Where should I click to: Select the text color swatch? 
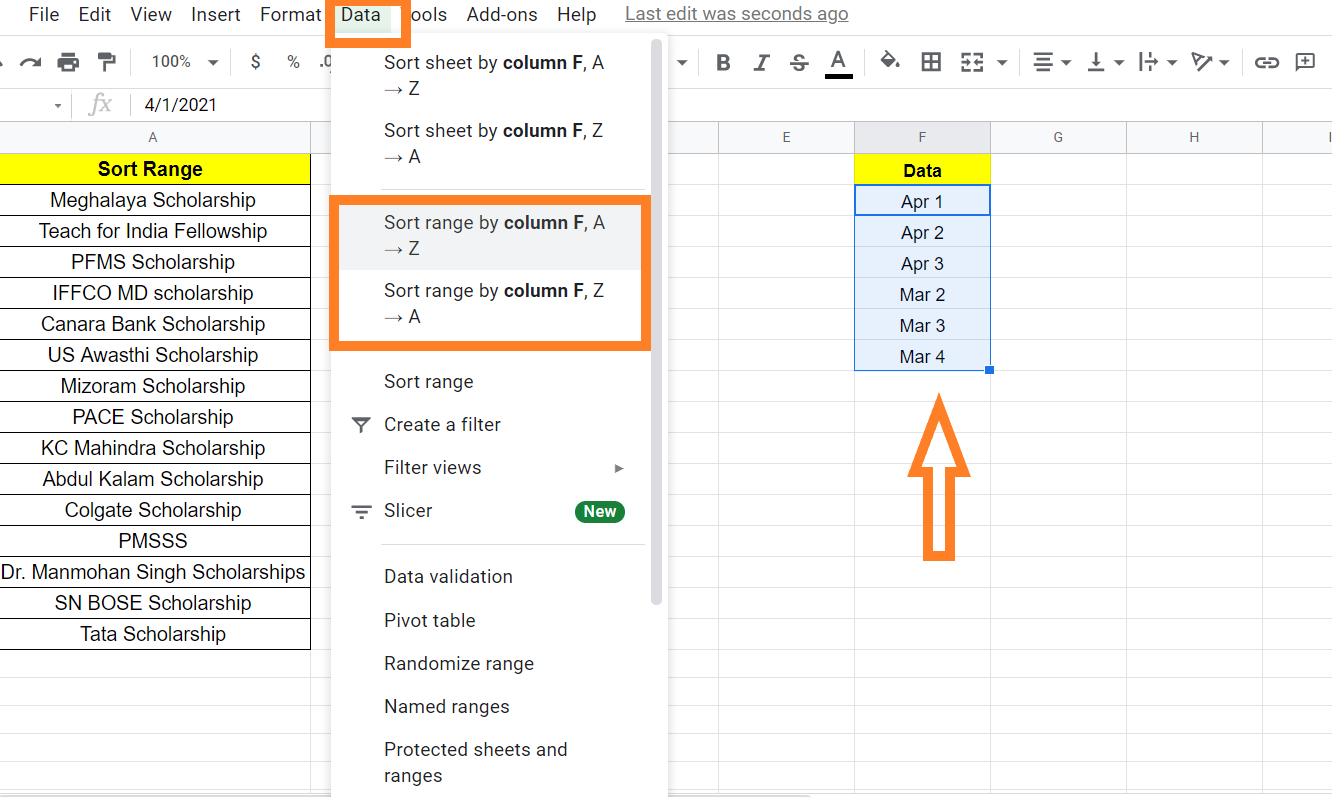pyautogui.click(x=838, y=62)
